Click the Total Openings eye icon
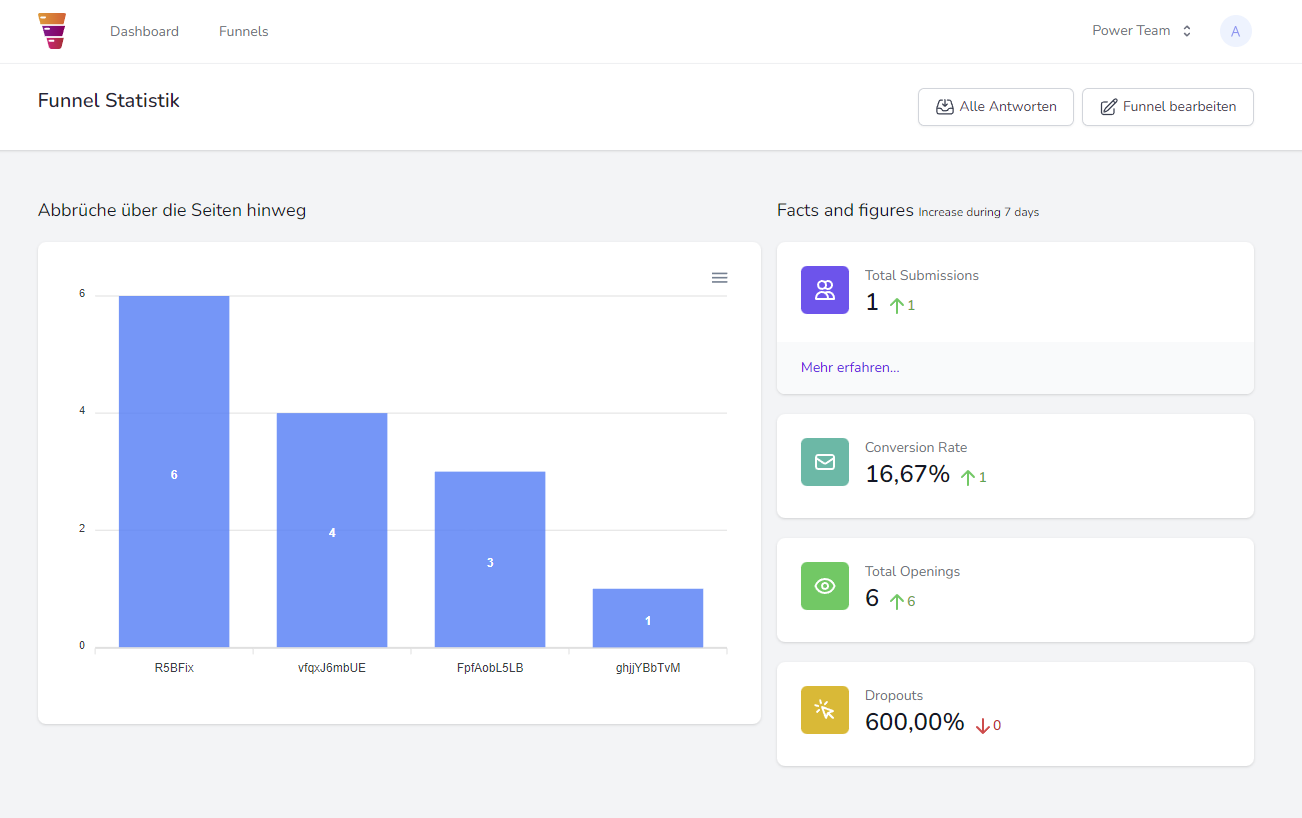The height and width of the screenshot is (818, 1302). 825,586
